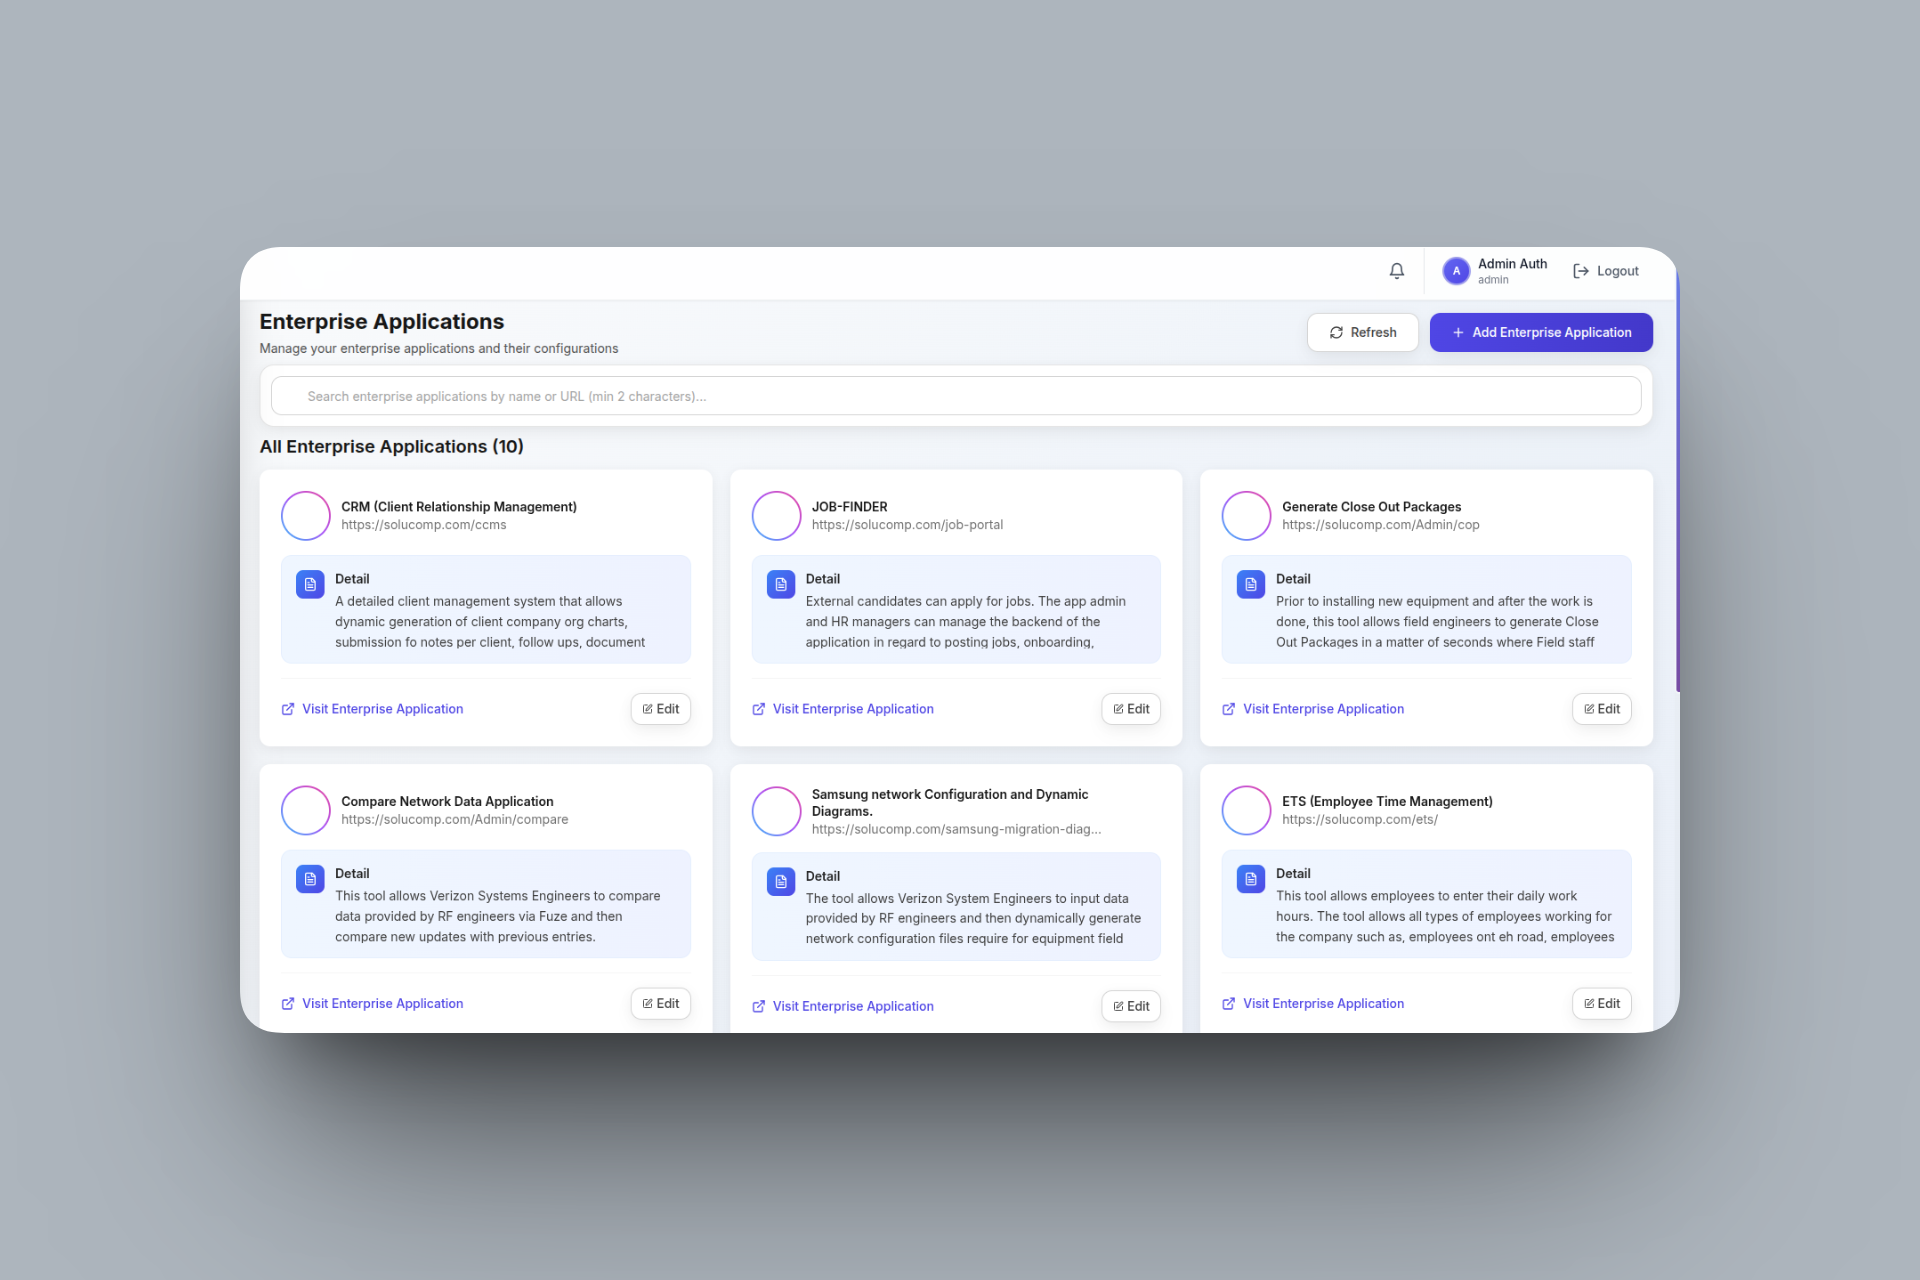
Task: Click the Compare Network Data Detail icon
Action: click(x=310, y=879)
